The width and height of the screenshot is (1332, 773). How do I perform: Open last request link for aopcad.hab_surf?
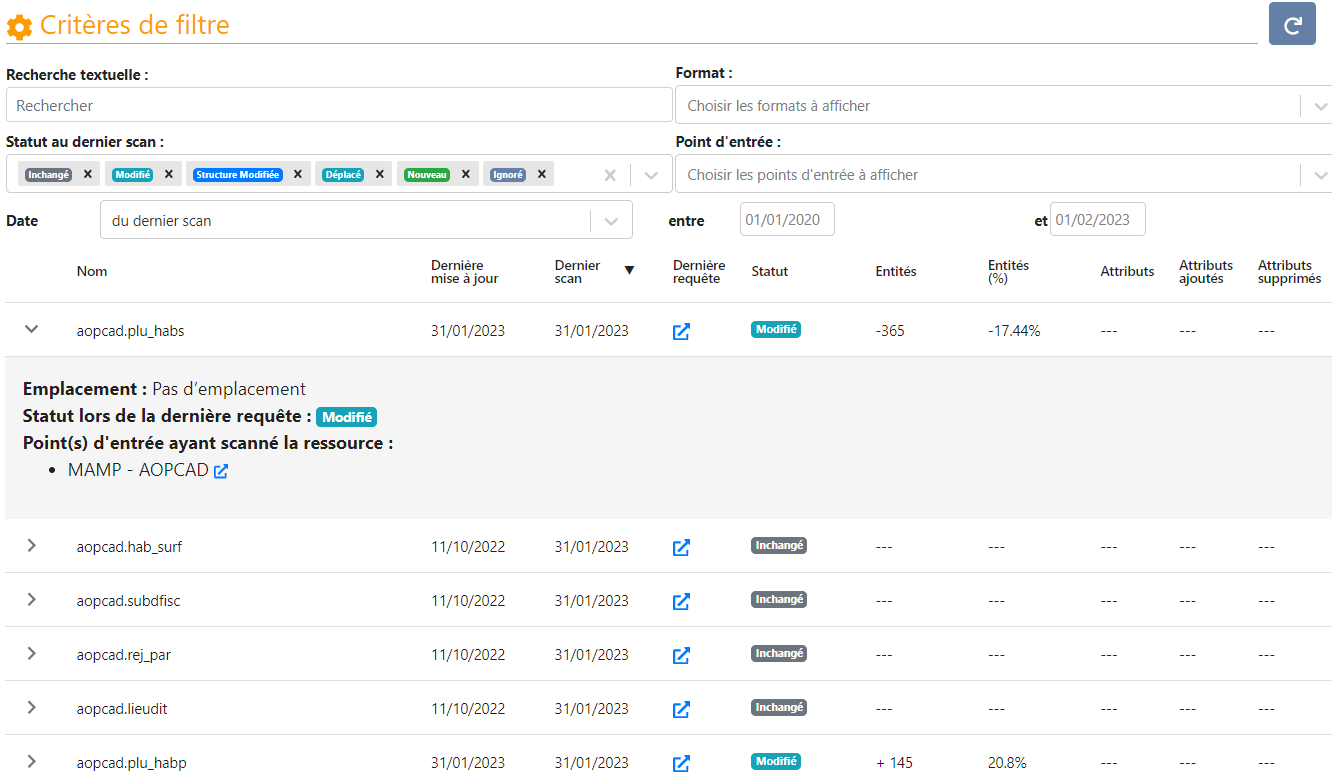681,547
